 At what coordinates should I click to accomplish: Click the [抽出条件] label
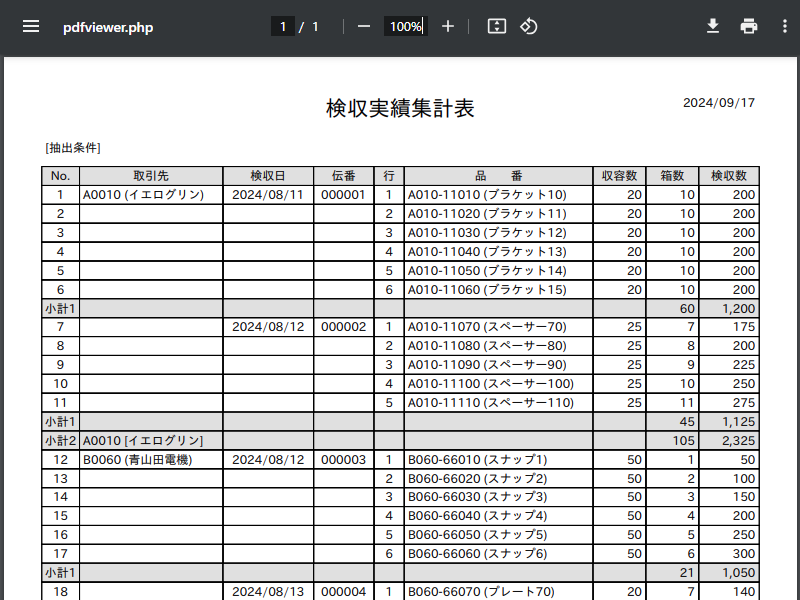click(x=73, y=148)
